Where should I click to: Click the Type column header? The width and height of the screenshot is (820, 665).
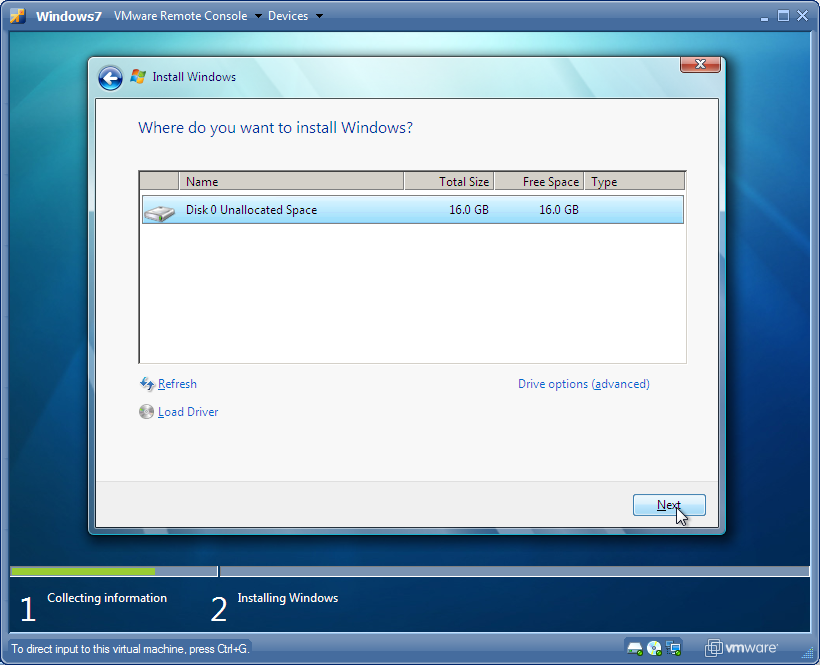635,181
